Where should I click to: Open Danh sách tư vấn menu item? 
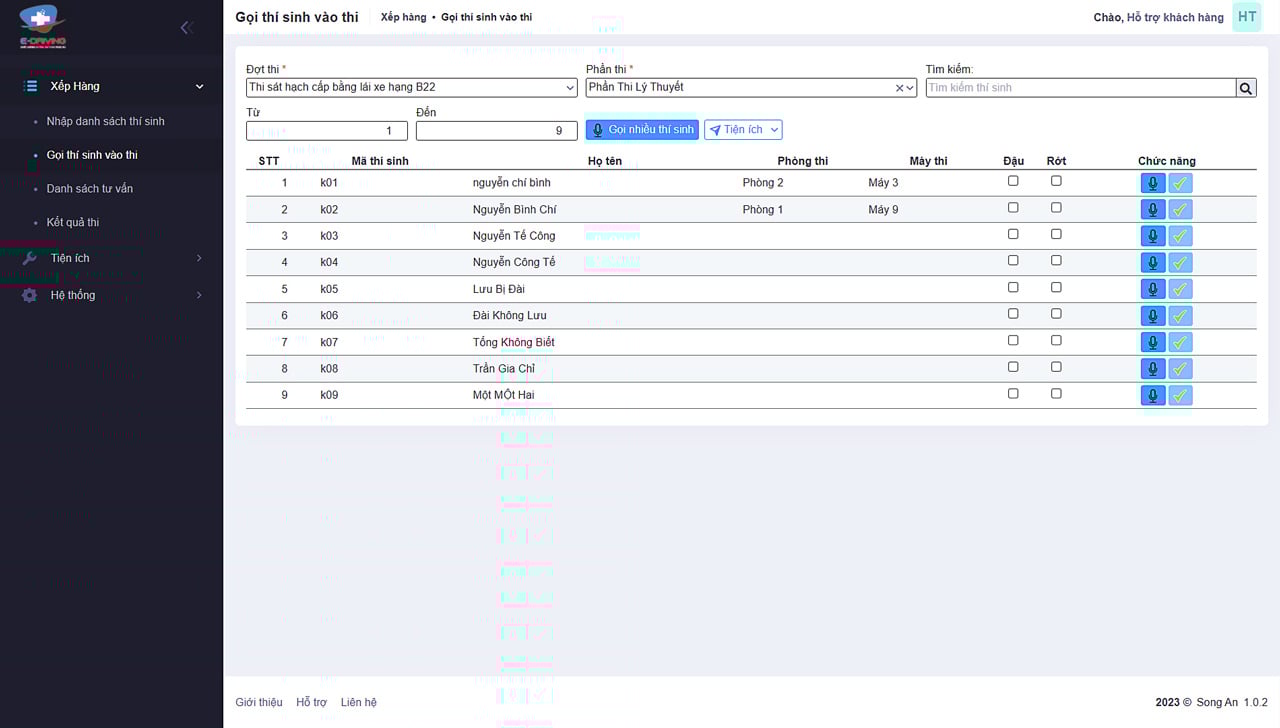(90, 189)
